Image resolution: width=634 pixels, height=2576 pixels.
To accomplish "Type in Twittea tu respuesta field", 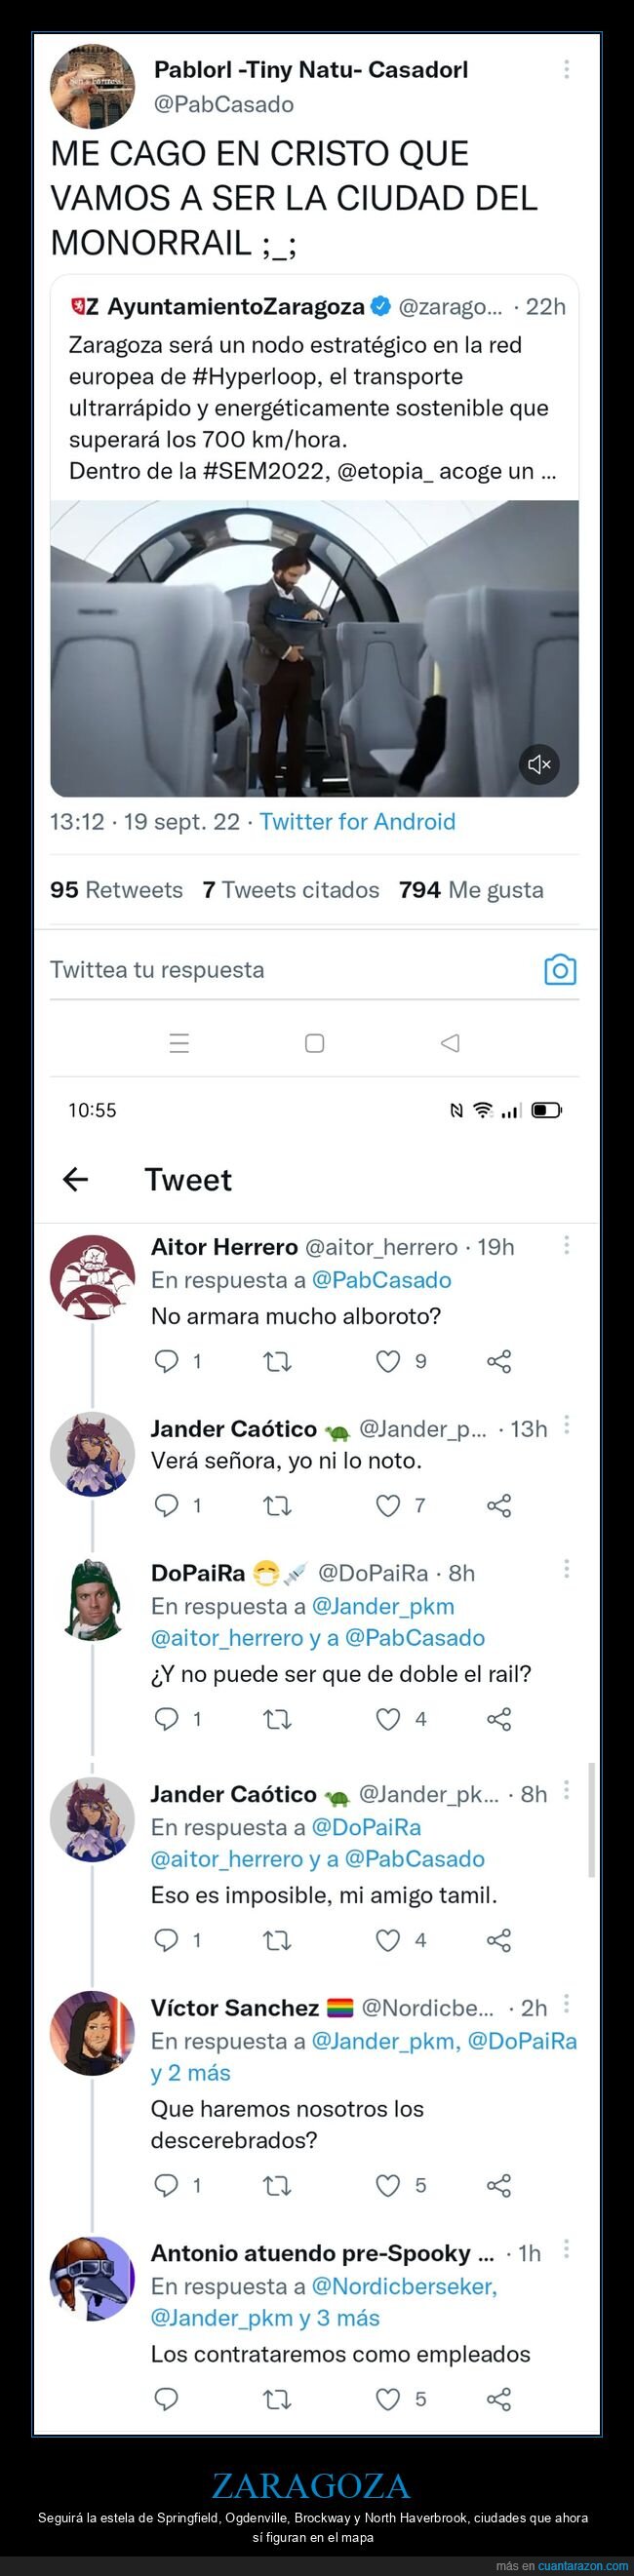I will pyautogui.click(x=280, y=969).
